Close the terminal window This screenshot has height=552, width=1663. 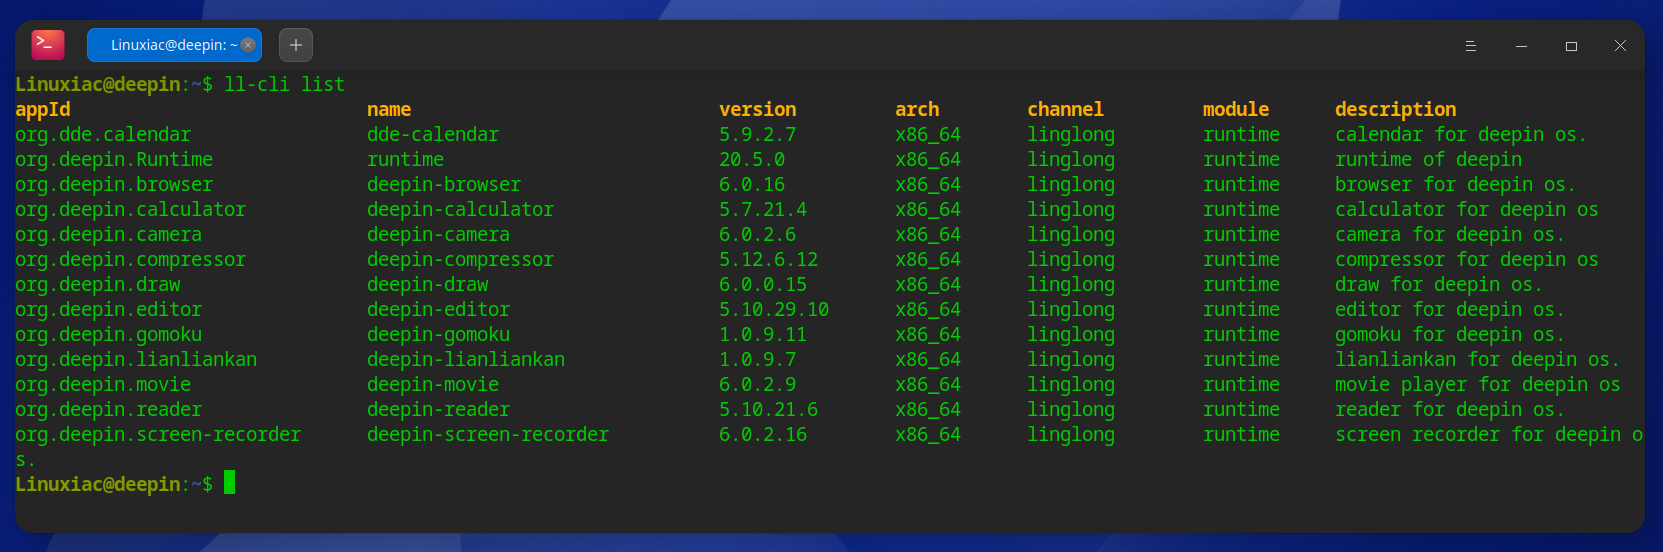point(1620,46)
